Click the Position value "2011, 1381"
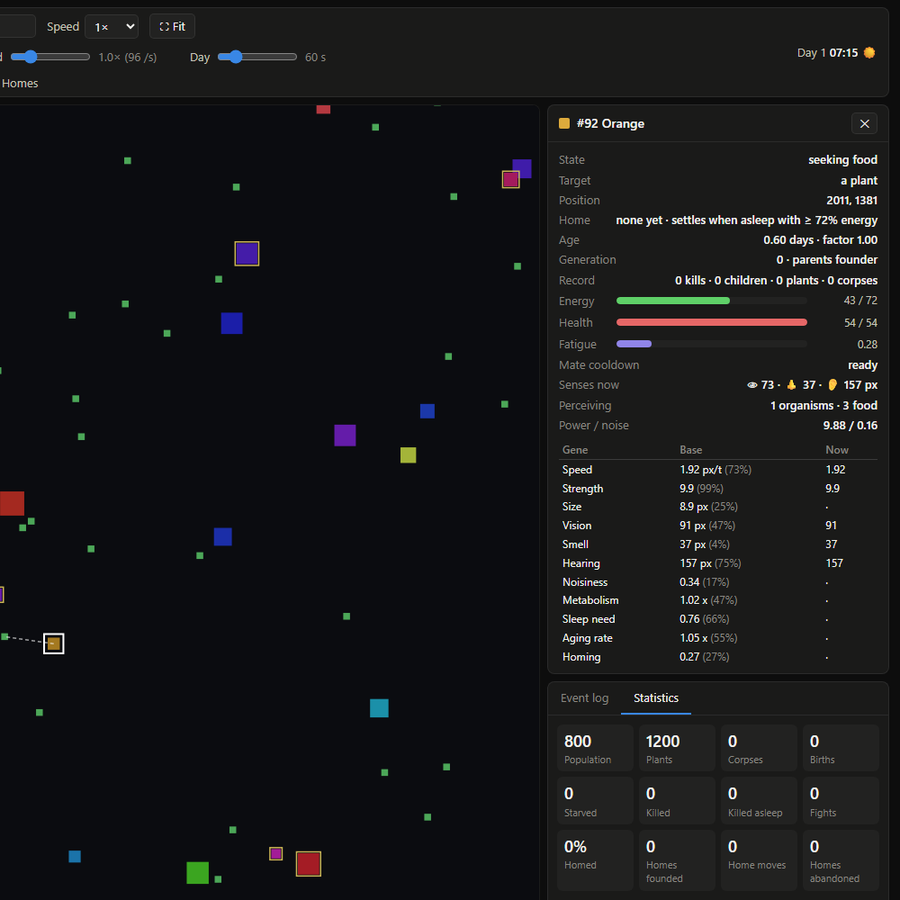 (x=851, y=200)
